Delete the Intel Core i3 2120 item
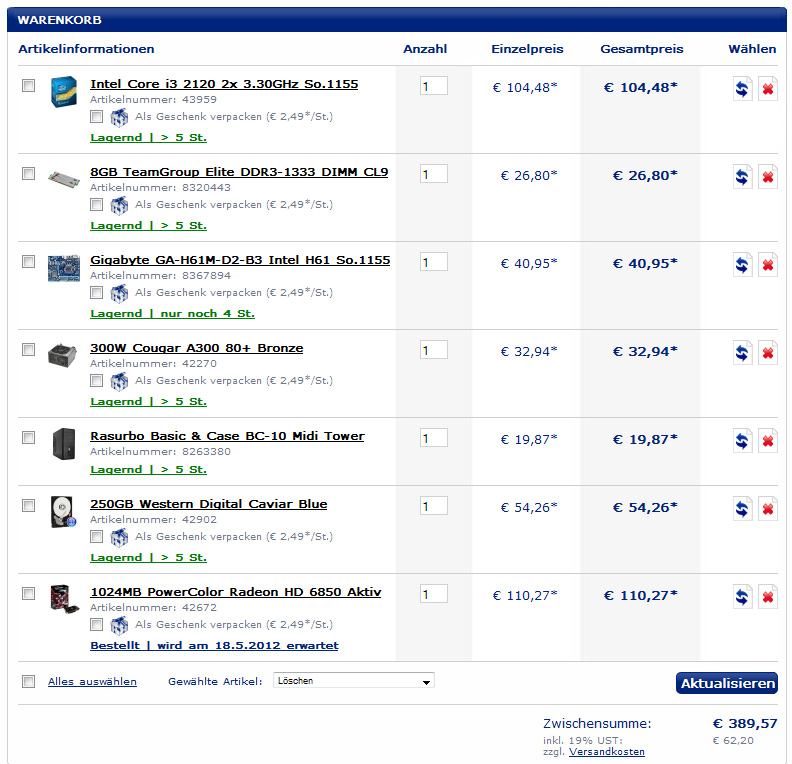This screenshot has height=764, width=792. pyautogui.click(x=768, y=89)
